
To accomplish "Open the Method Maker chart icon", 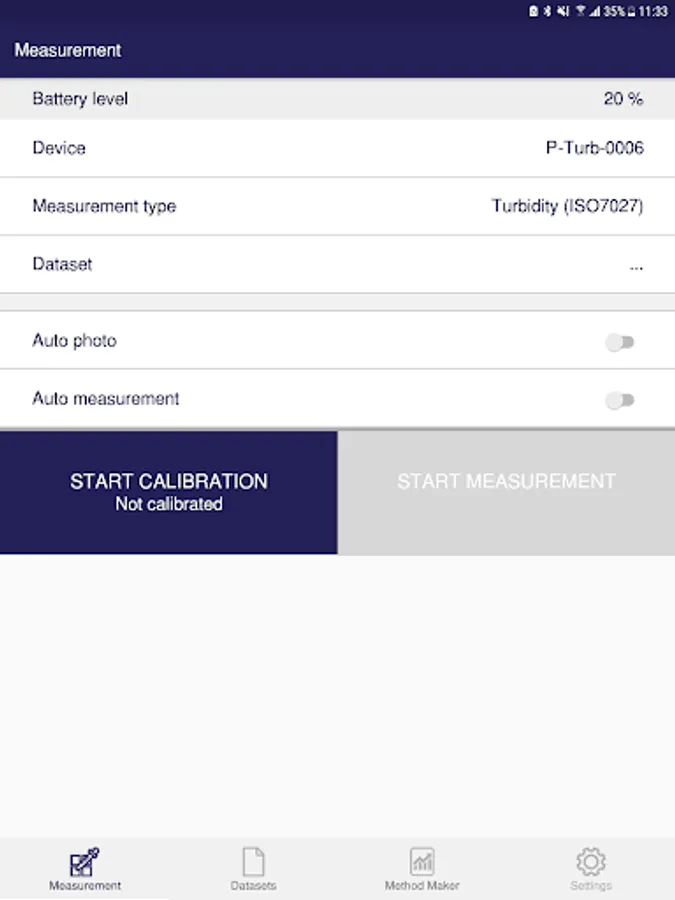I will pyautogui.click(x=422, y=862).
